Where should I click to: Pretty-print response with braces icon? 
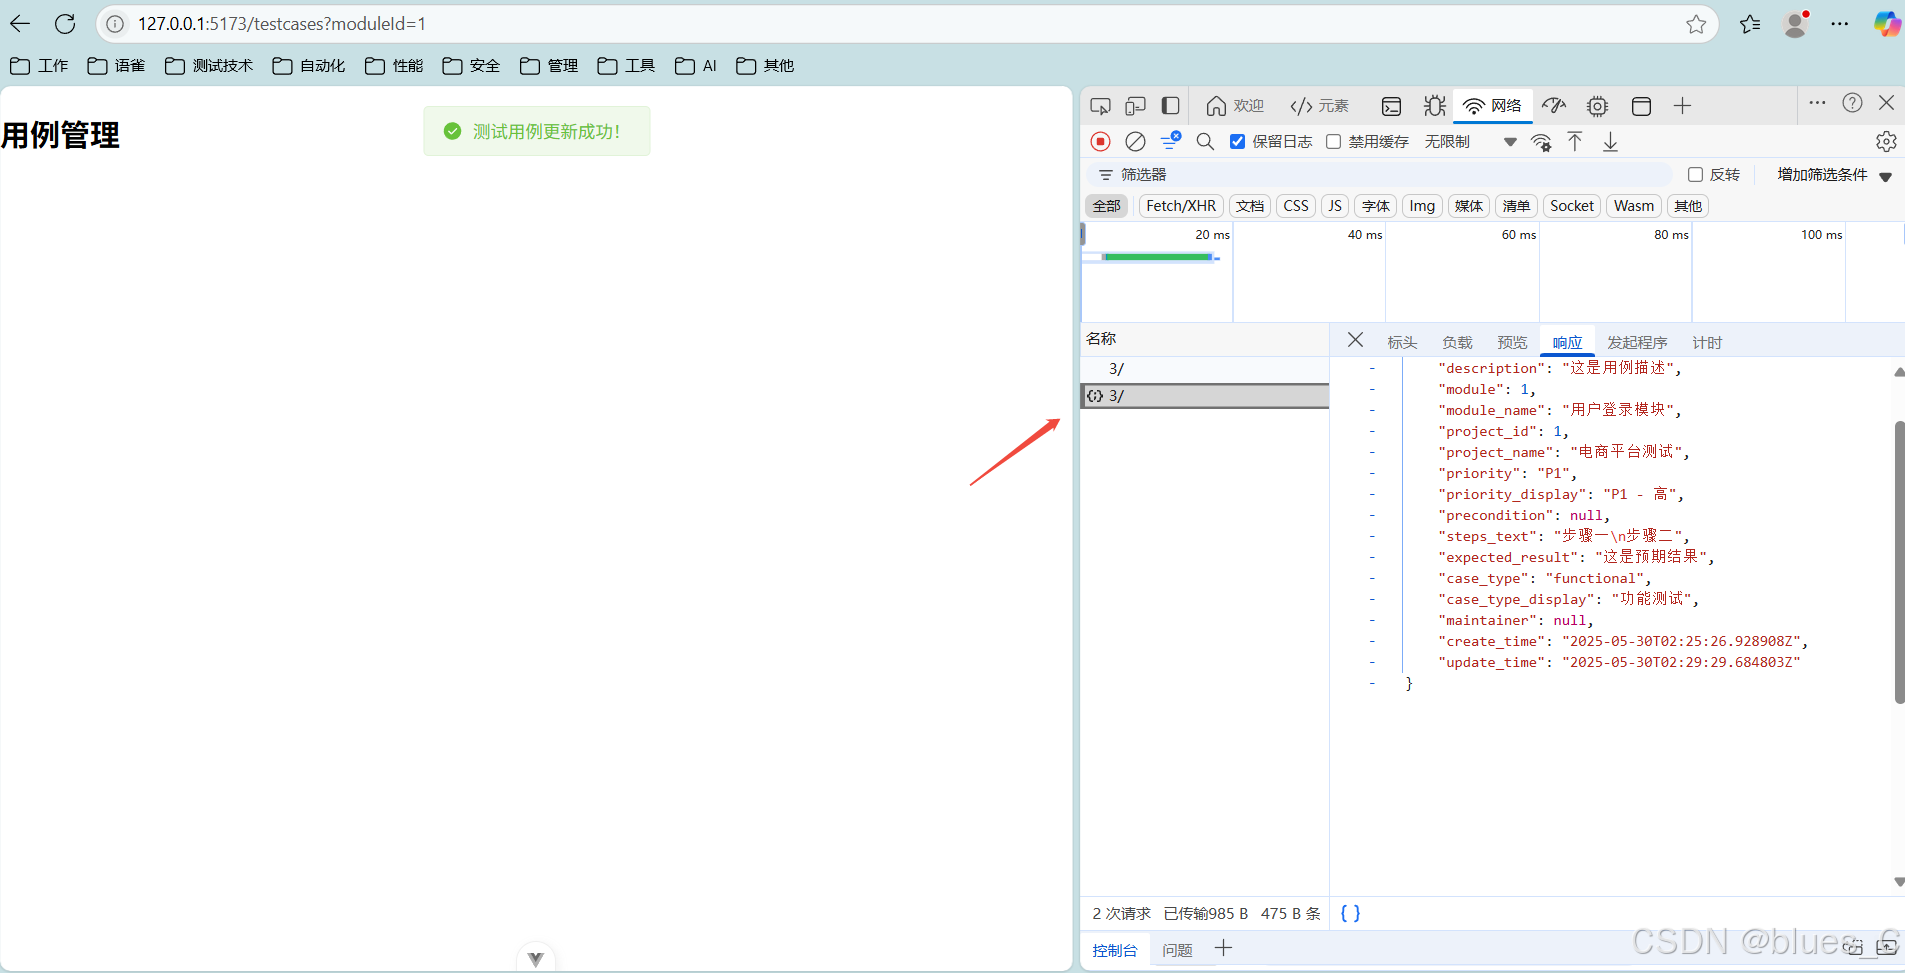[1350, 913]
